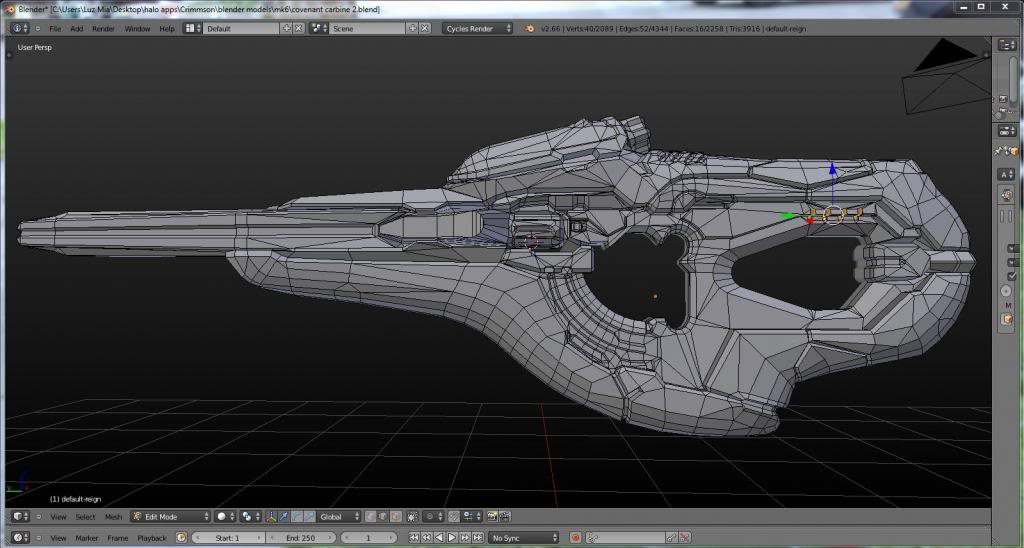Enable the rotate manipulator
This screenshot has height=548, width=1024.
point(297,517)
